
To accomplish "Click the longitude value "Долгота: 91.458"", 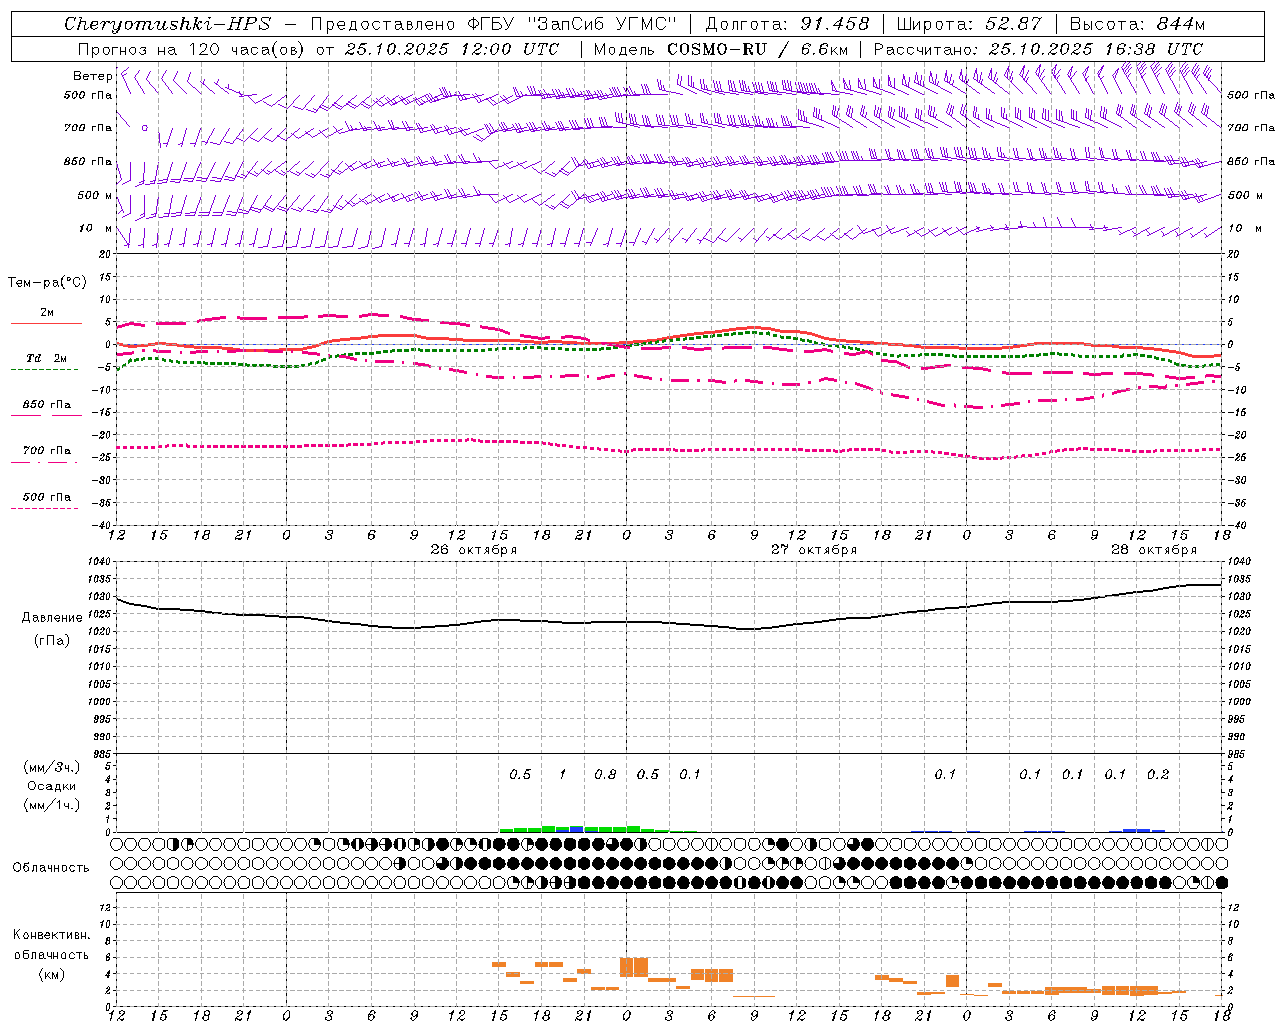I will tap(787, 24).
